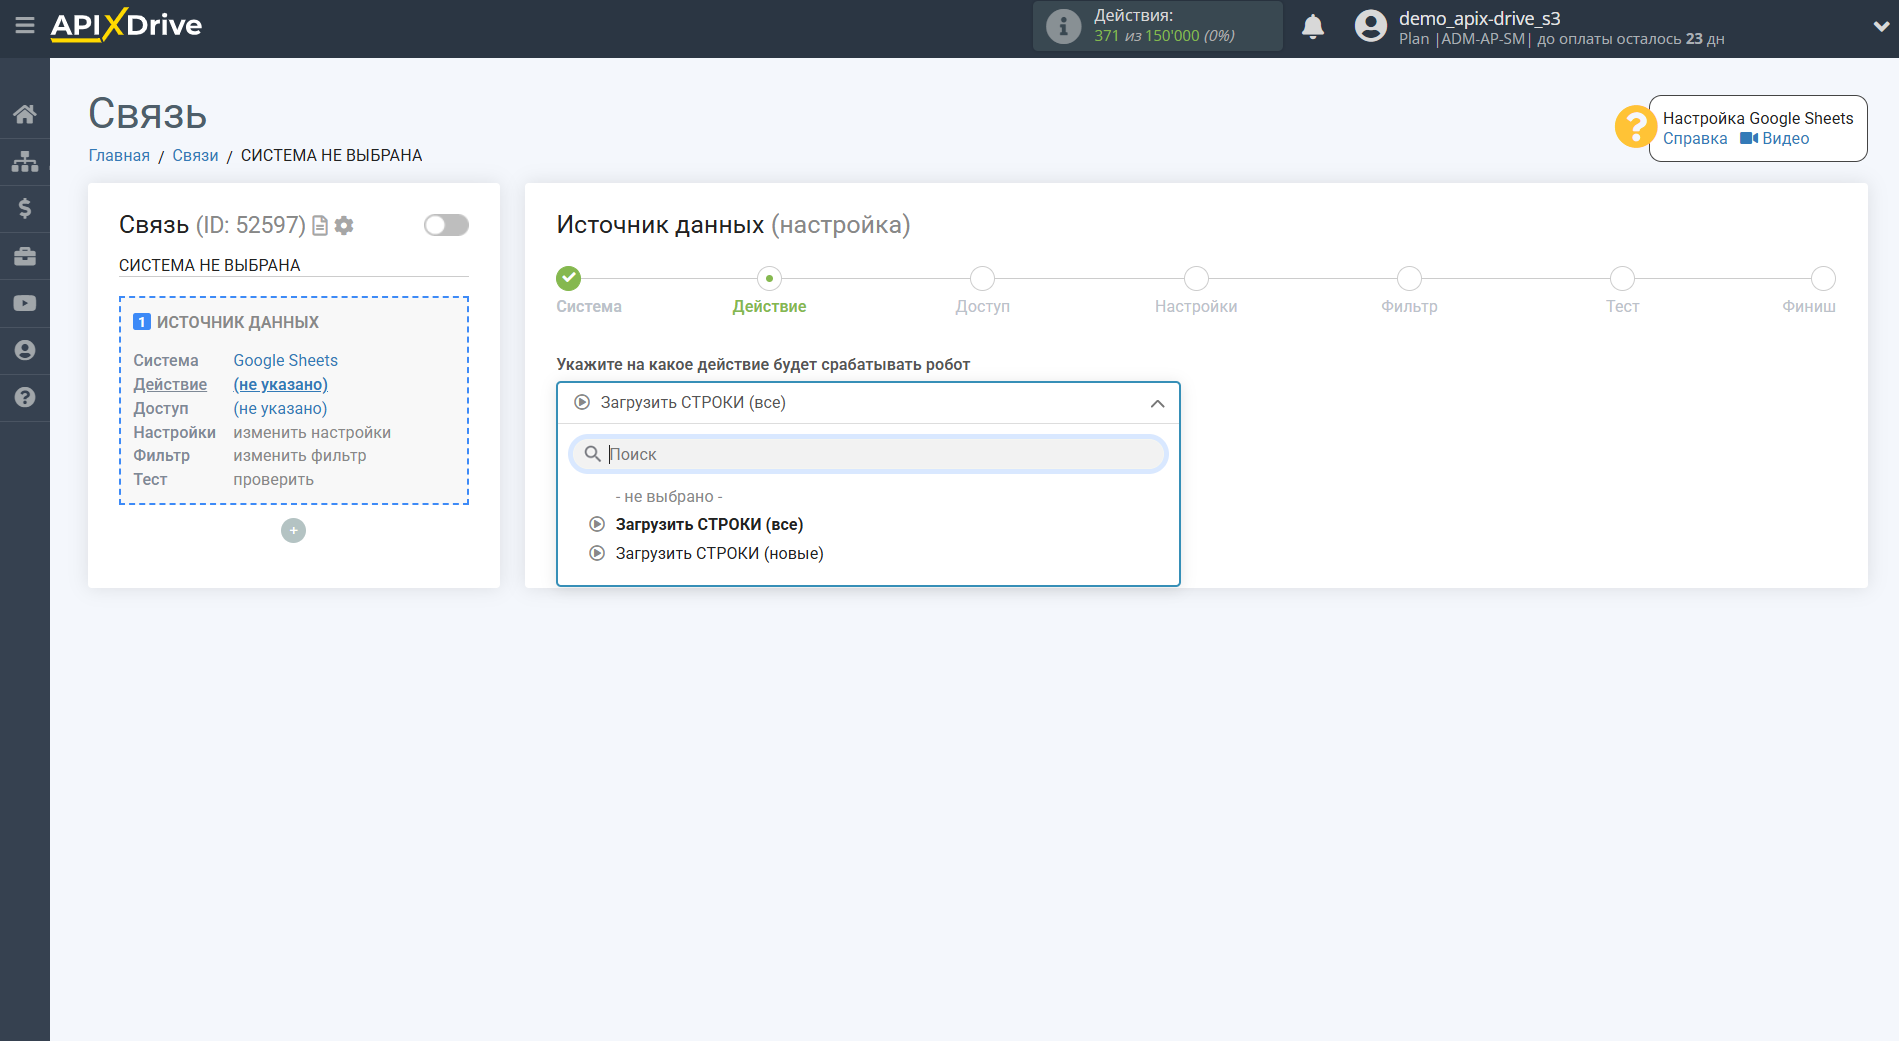Click the document icon next to connection ID
This screenshot has width=1899, height=1041.
(320, 226)
